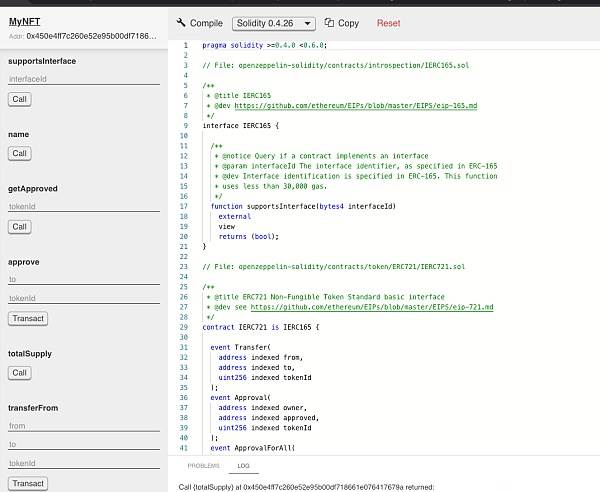
Task: Click Call under totalSupply
Action: 20,373
